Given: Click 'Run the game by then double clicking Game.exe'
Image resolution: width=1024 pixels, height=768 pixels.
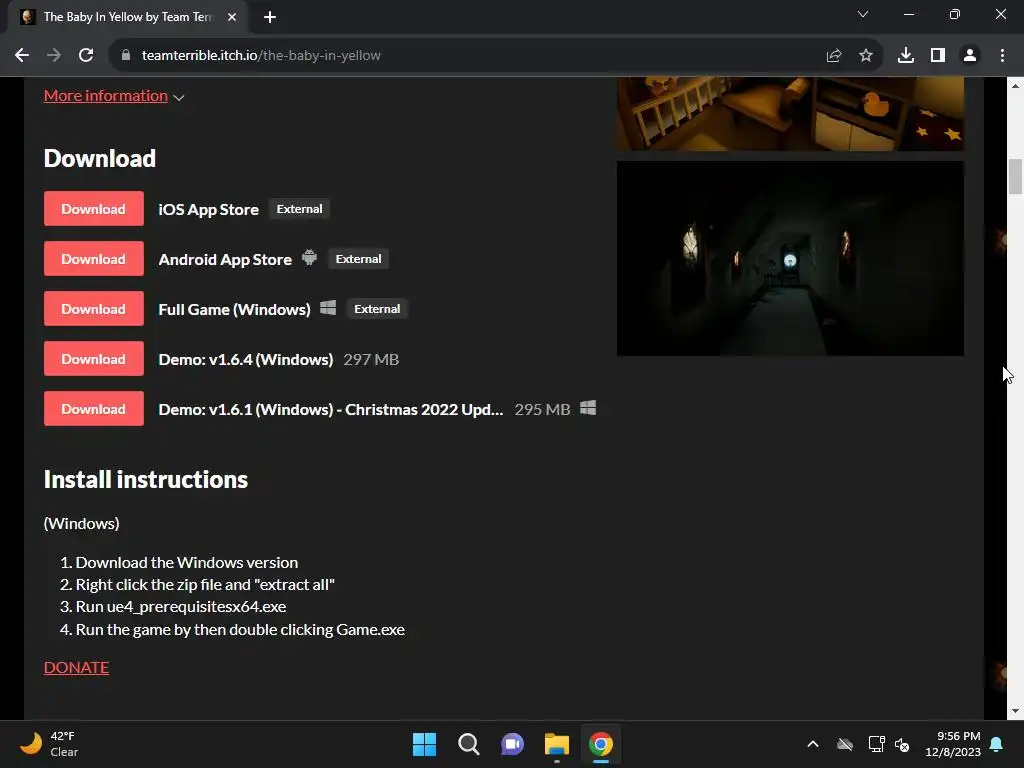Looking at the screenshot, I should 240,630.
